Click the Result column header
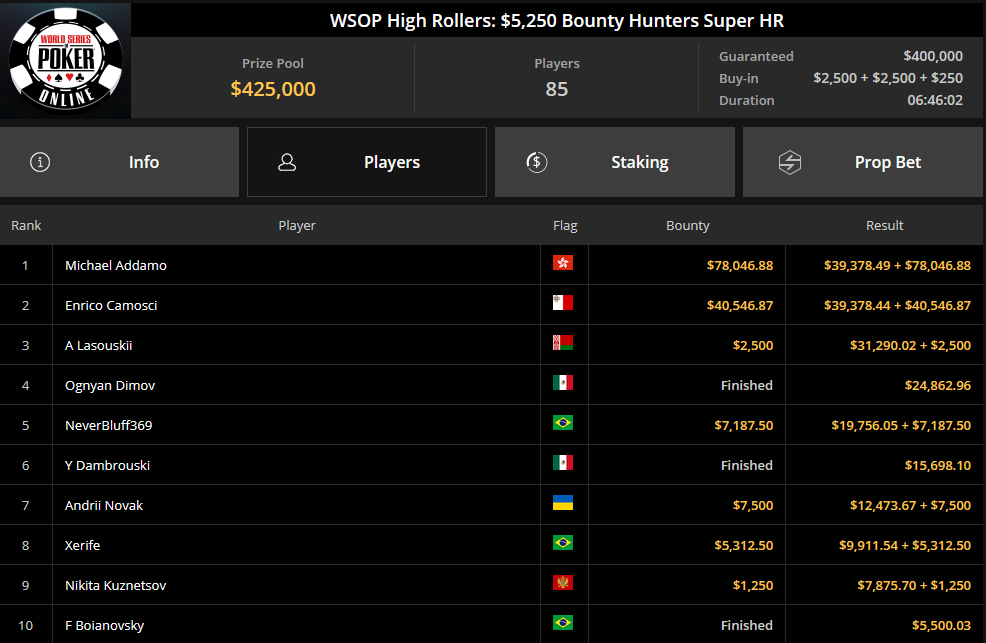This screenshot has height=643, width=986. 884,226
